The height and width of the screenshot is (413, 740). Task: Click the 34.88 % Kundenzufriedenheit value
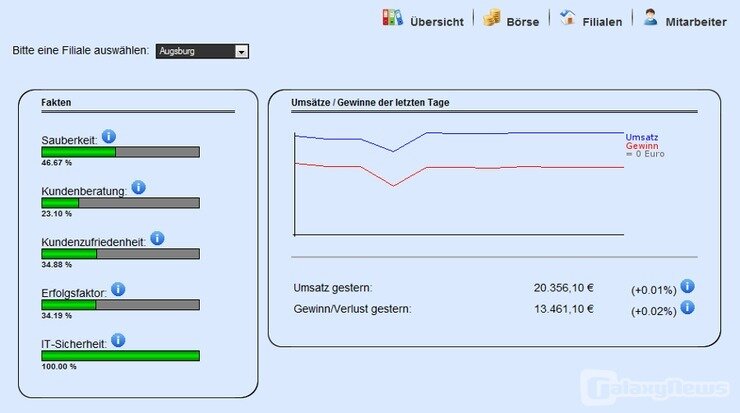click(x=57, y=265)
